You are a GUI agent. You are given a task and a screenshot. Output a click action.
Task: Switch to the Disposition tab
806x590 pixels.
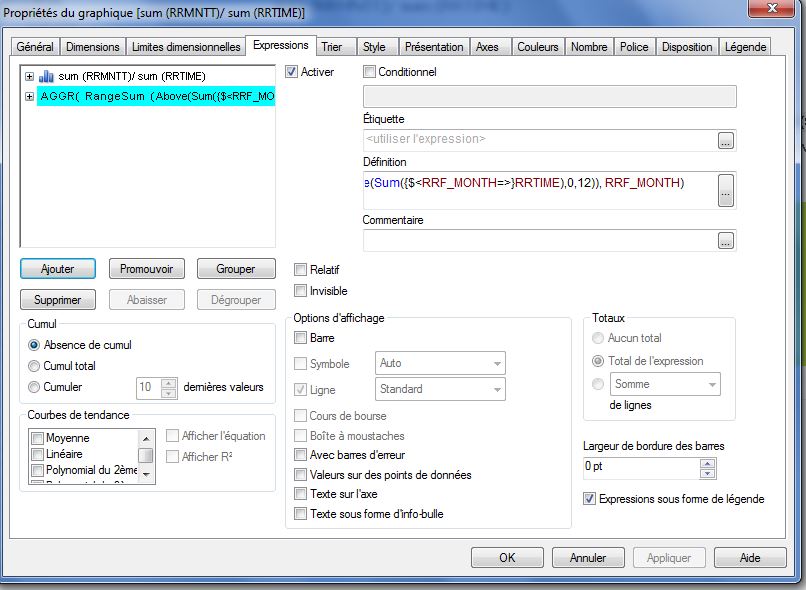[687, 47]
